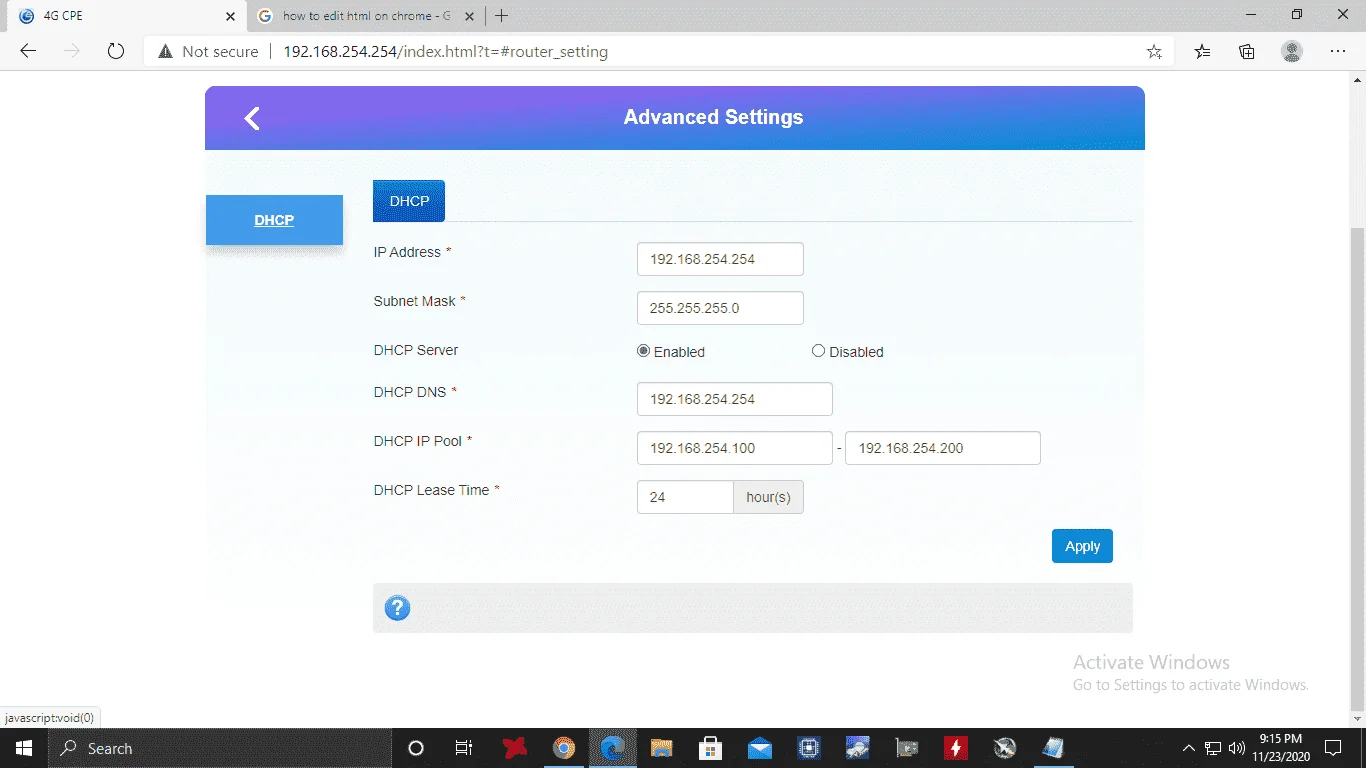Viewport: 1366px width, 768px height.
Task: Open the DHCP item in the left sidebar
Action: coord(274,220)
